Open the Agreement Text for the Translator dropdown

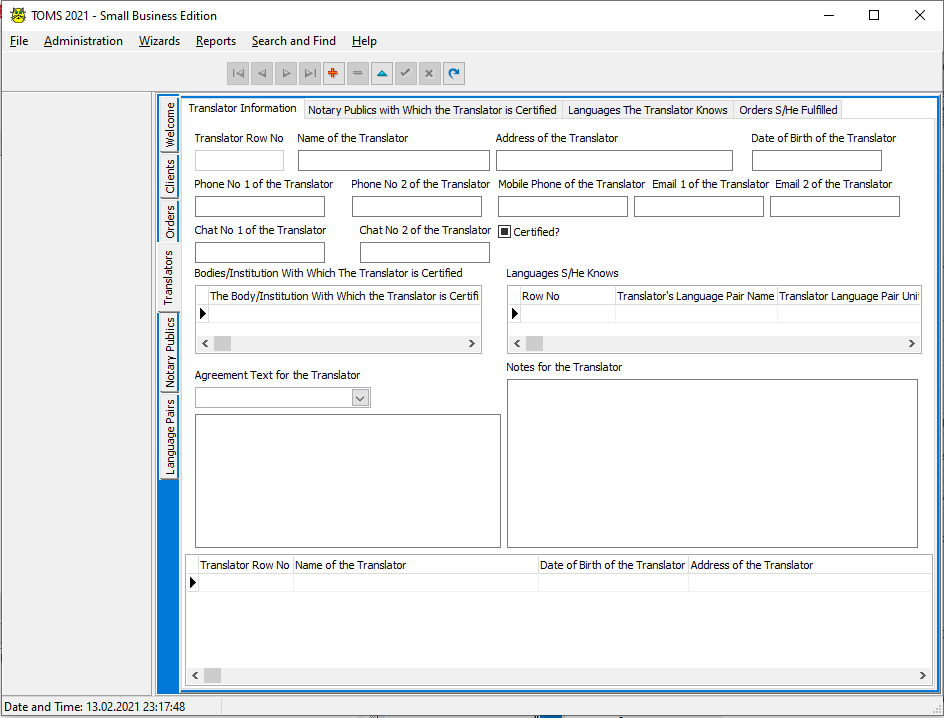point(361,398)
